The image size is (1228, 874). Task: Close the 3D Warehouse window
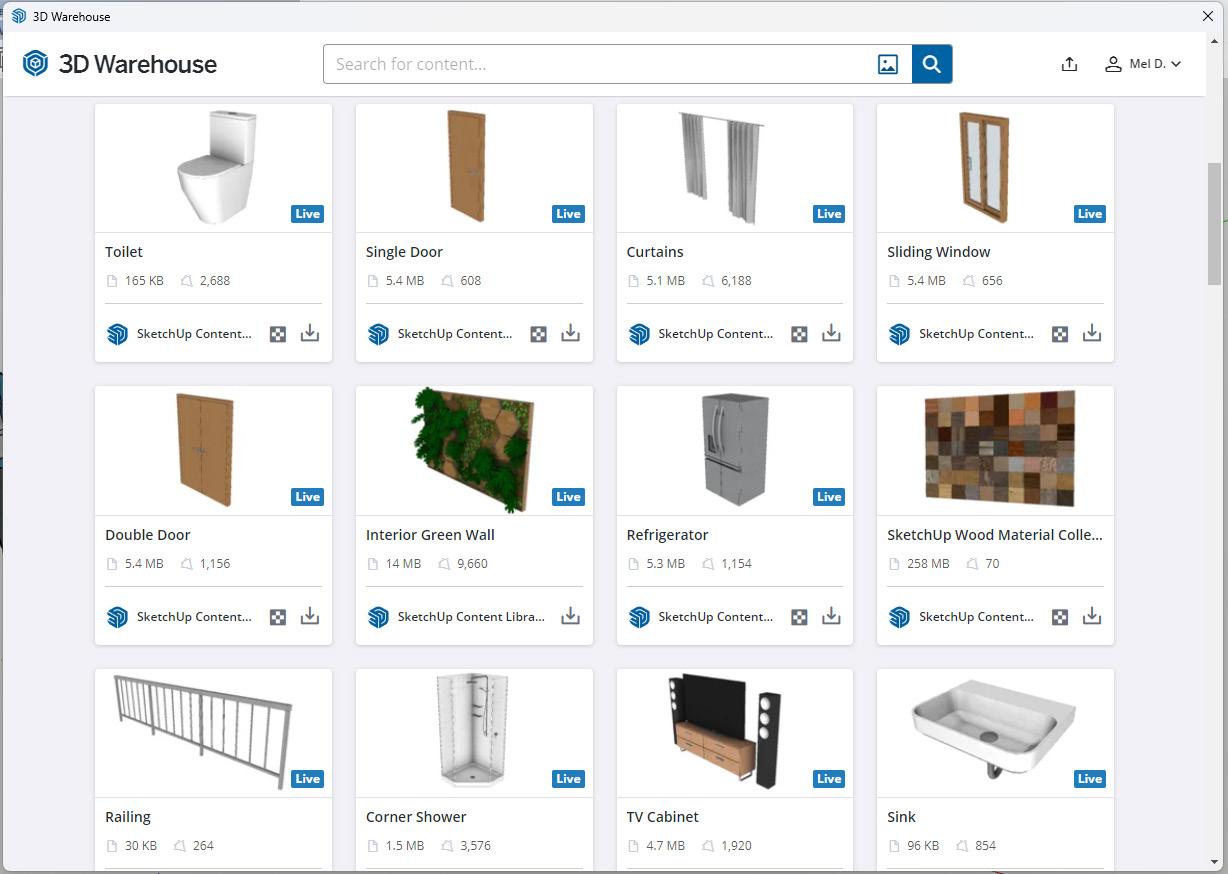coord(1208,16)
